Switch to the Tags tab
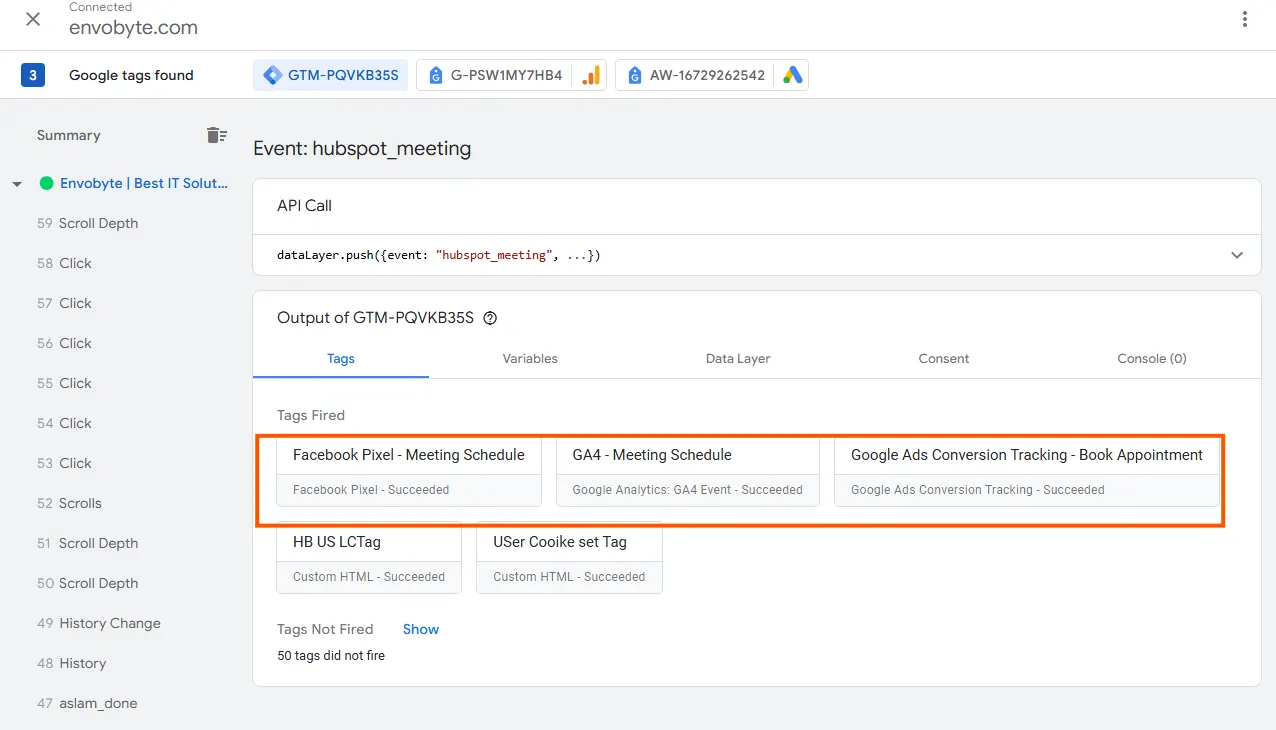Viewport: 1276px width, 730px height. pos(341,358)
